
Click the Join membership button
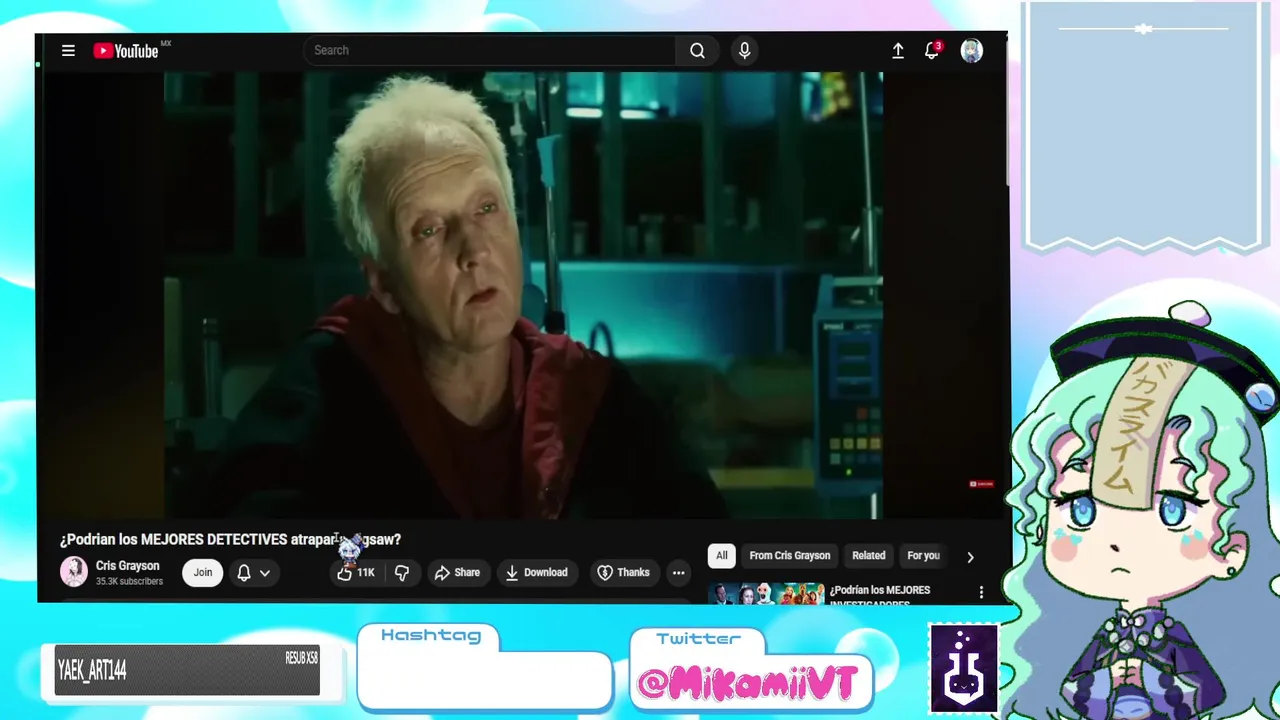click(203, 572)
